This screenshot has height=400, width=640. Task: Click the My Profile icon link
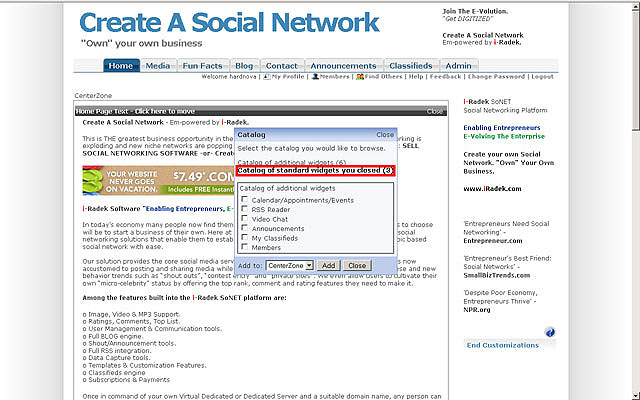pyautogui.click(x=265, y=76)
